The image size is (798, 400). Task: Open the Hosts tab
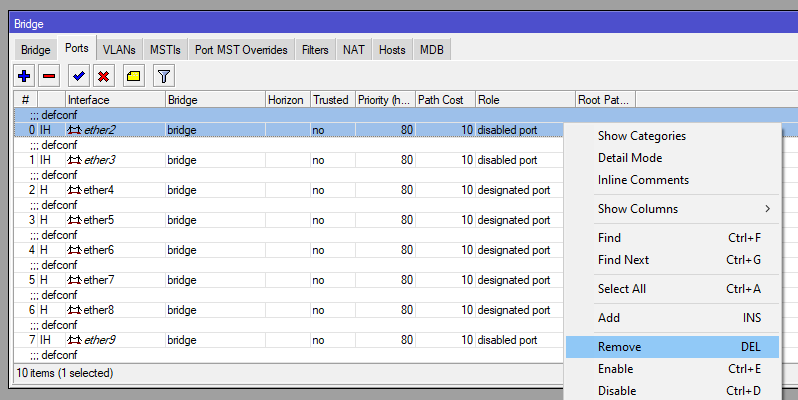(x=392, y=50)
